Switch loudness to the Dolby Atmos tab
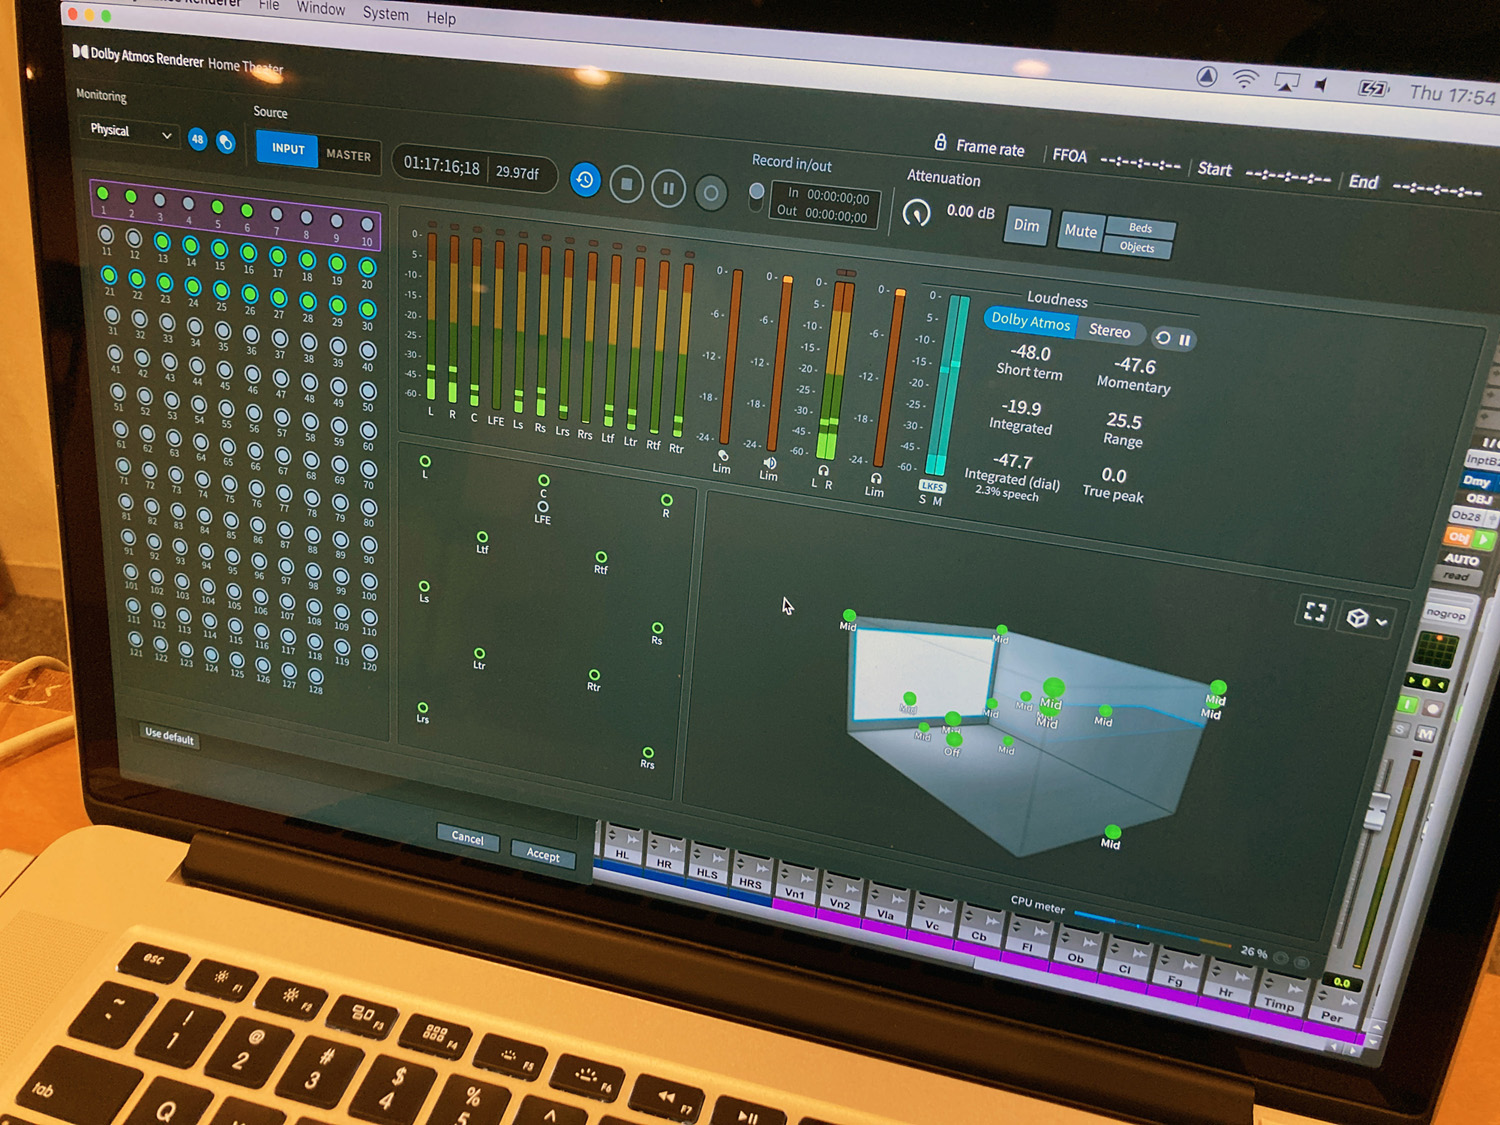 click(x=1030, y=321)
